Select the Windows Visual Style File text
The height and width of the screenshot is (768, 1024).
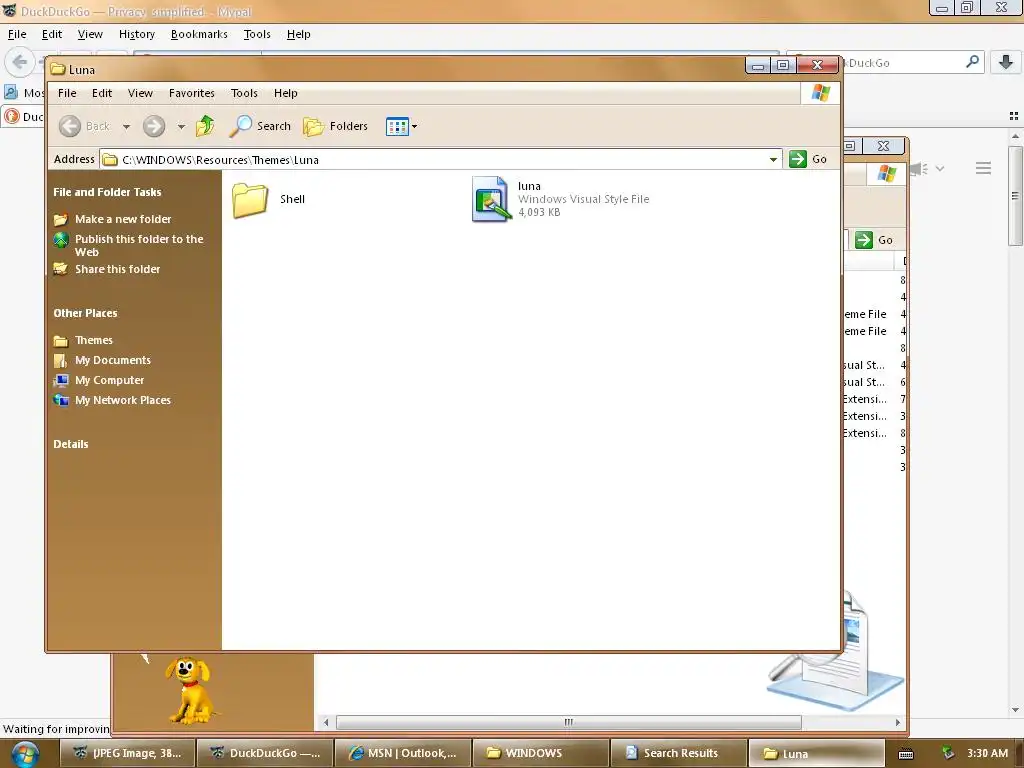click(583, 199)
